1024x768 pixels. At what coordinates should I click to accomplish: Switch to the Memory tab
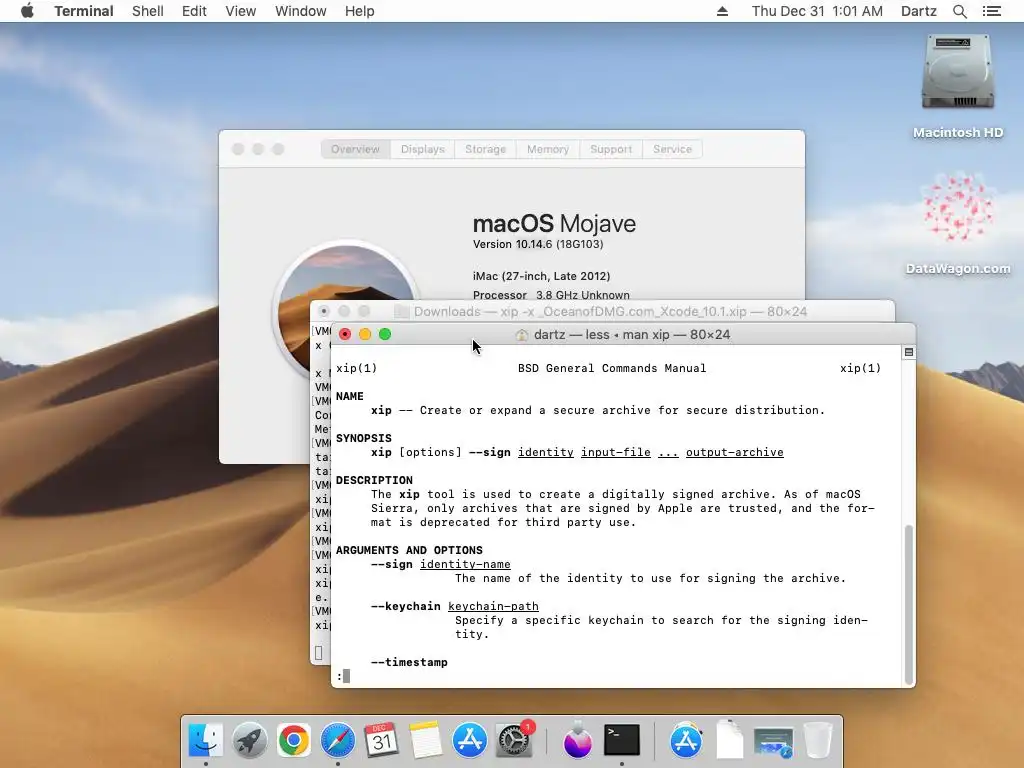(x=547, y=149)
